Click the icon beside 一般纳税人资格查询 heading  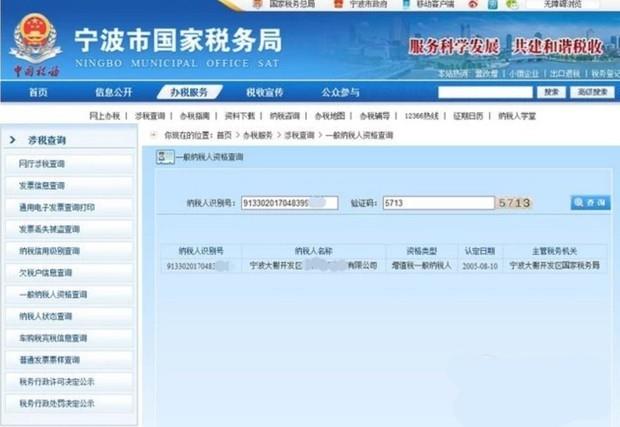[x=165, y=157]
